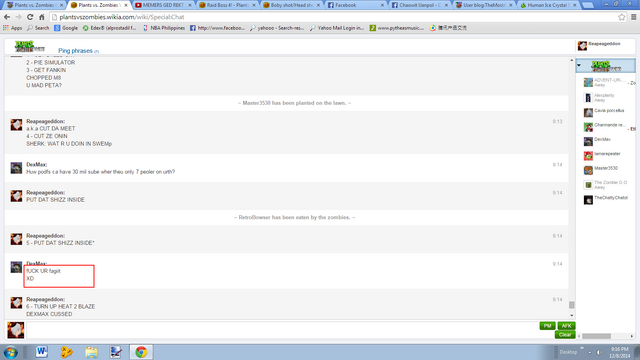Click DexMax avatar in the user list
The width and height of the screenshot is (640, 360).
pos(588,141)
